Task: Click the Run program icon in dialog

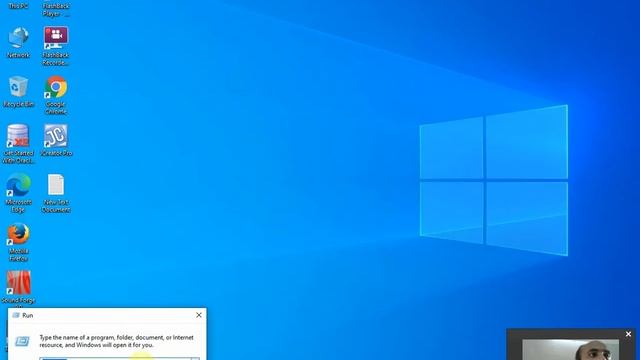Action: coord(22,341)
